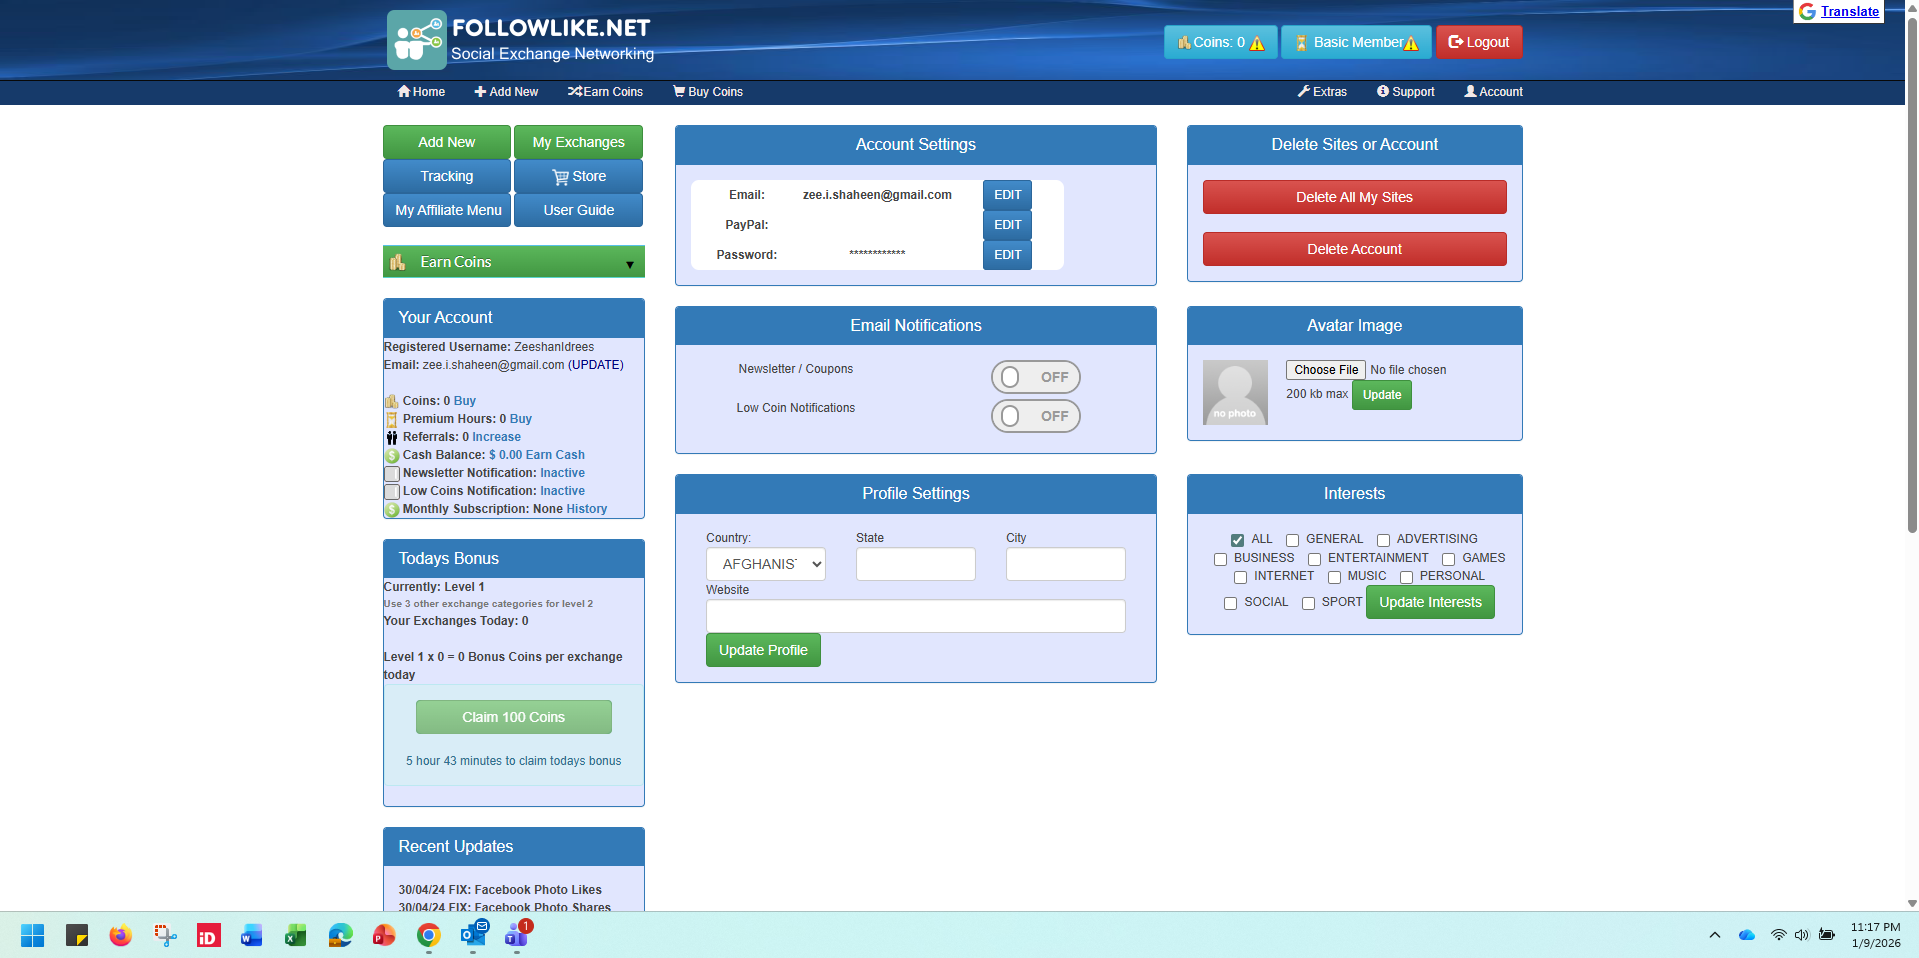This screenshot has height=958, width=1919.
Task: Click the FollowLike.net logo icon
Action: click(x=417, y=40)
